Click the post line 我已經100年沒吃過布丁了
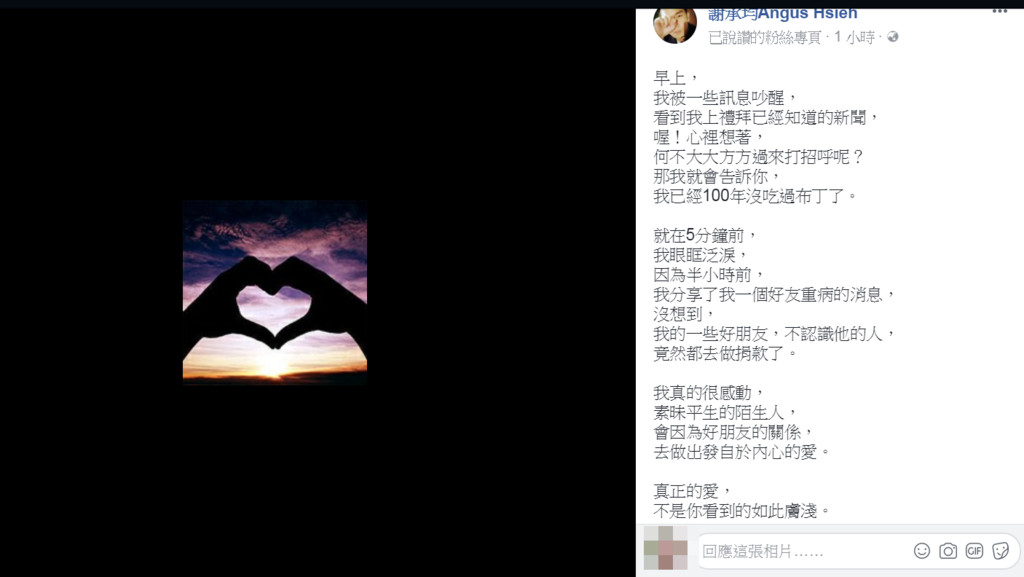 (x=755, y=196)
